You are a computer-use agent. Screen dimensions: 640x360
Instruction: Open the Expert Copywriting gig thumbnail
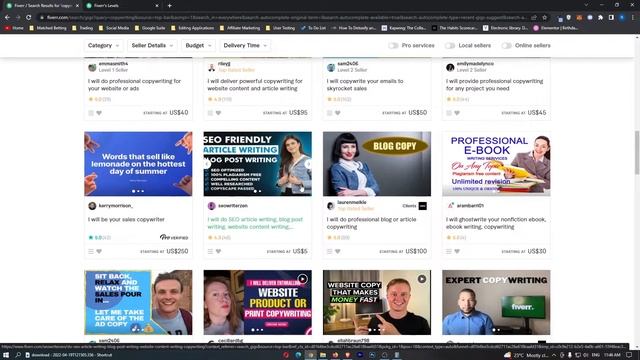496,302
